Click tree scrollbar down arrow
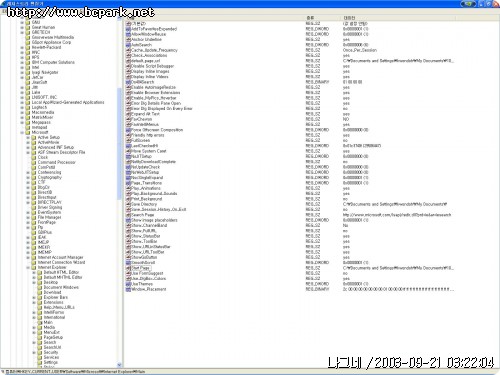This screenshot has height=375, width=500. tap(120, 365)
